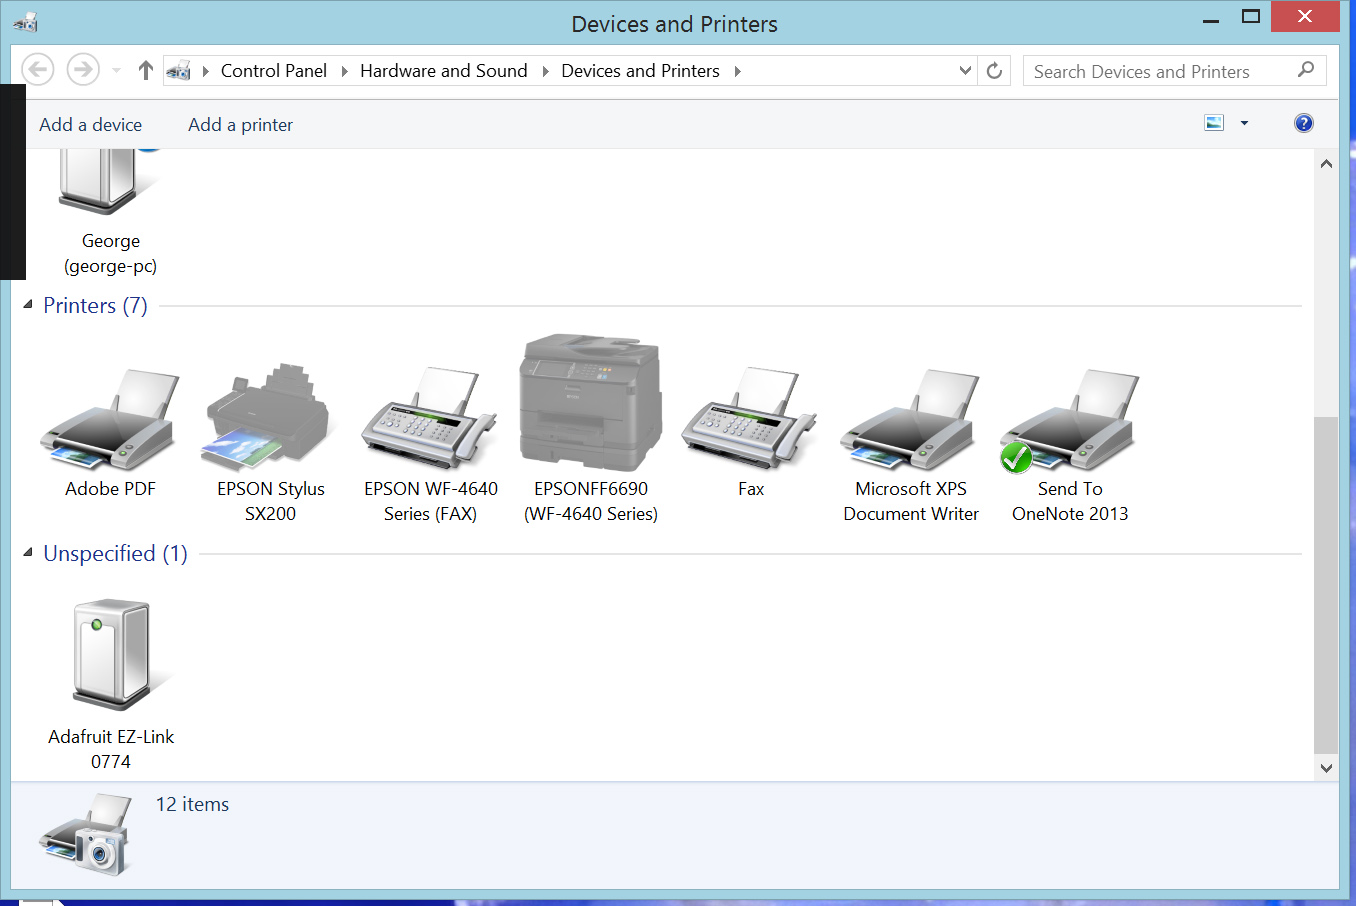Open the recent locations dropdown arrow
Screen dimensions: 1356x906
click(x=116, y=71)
